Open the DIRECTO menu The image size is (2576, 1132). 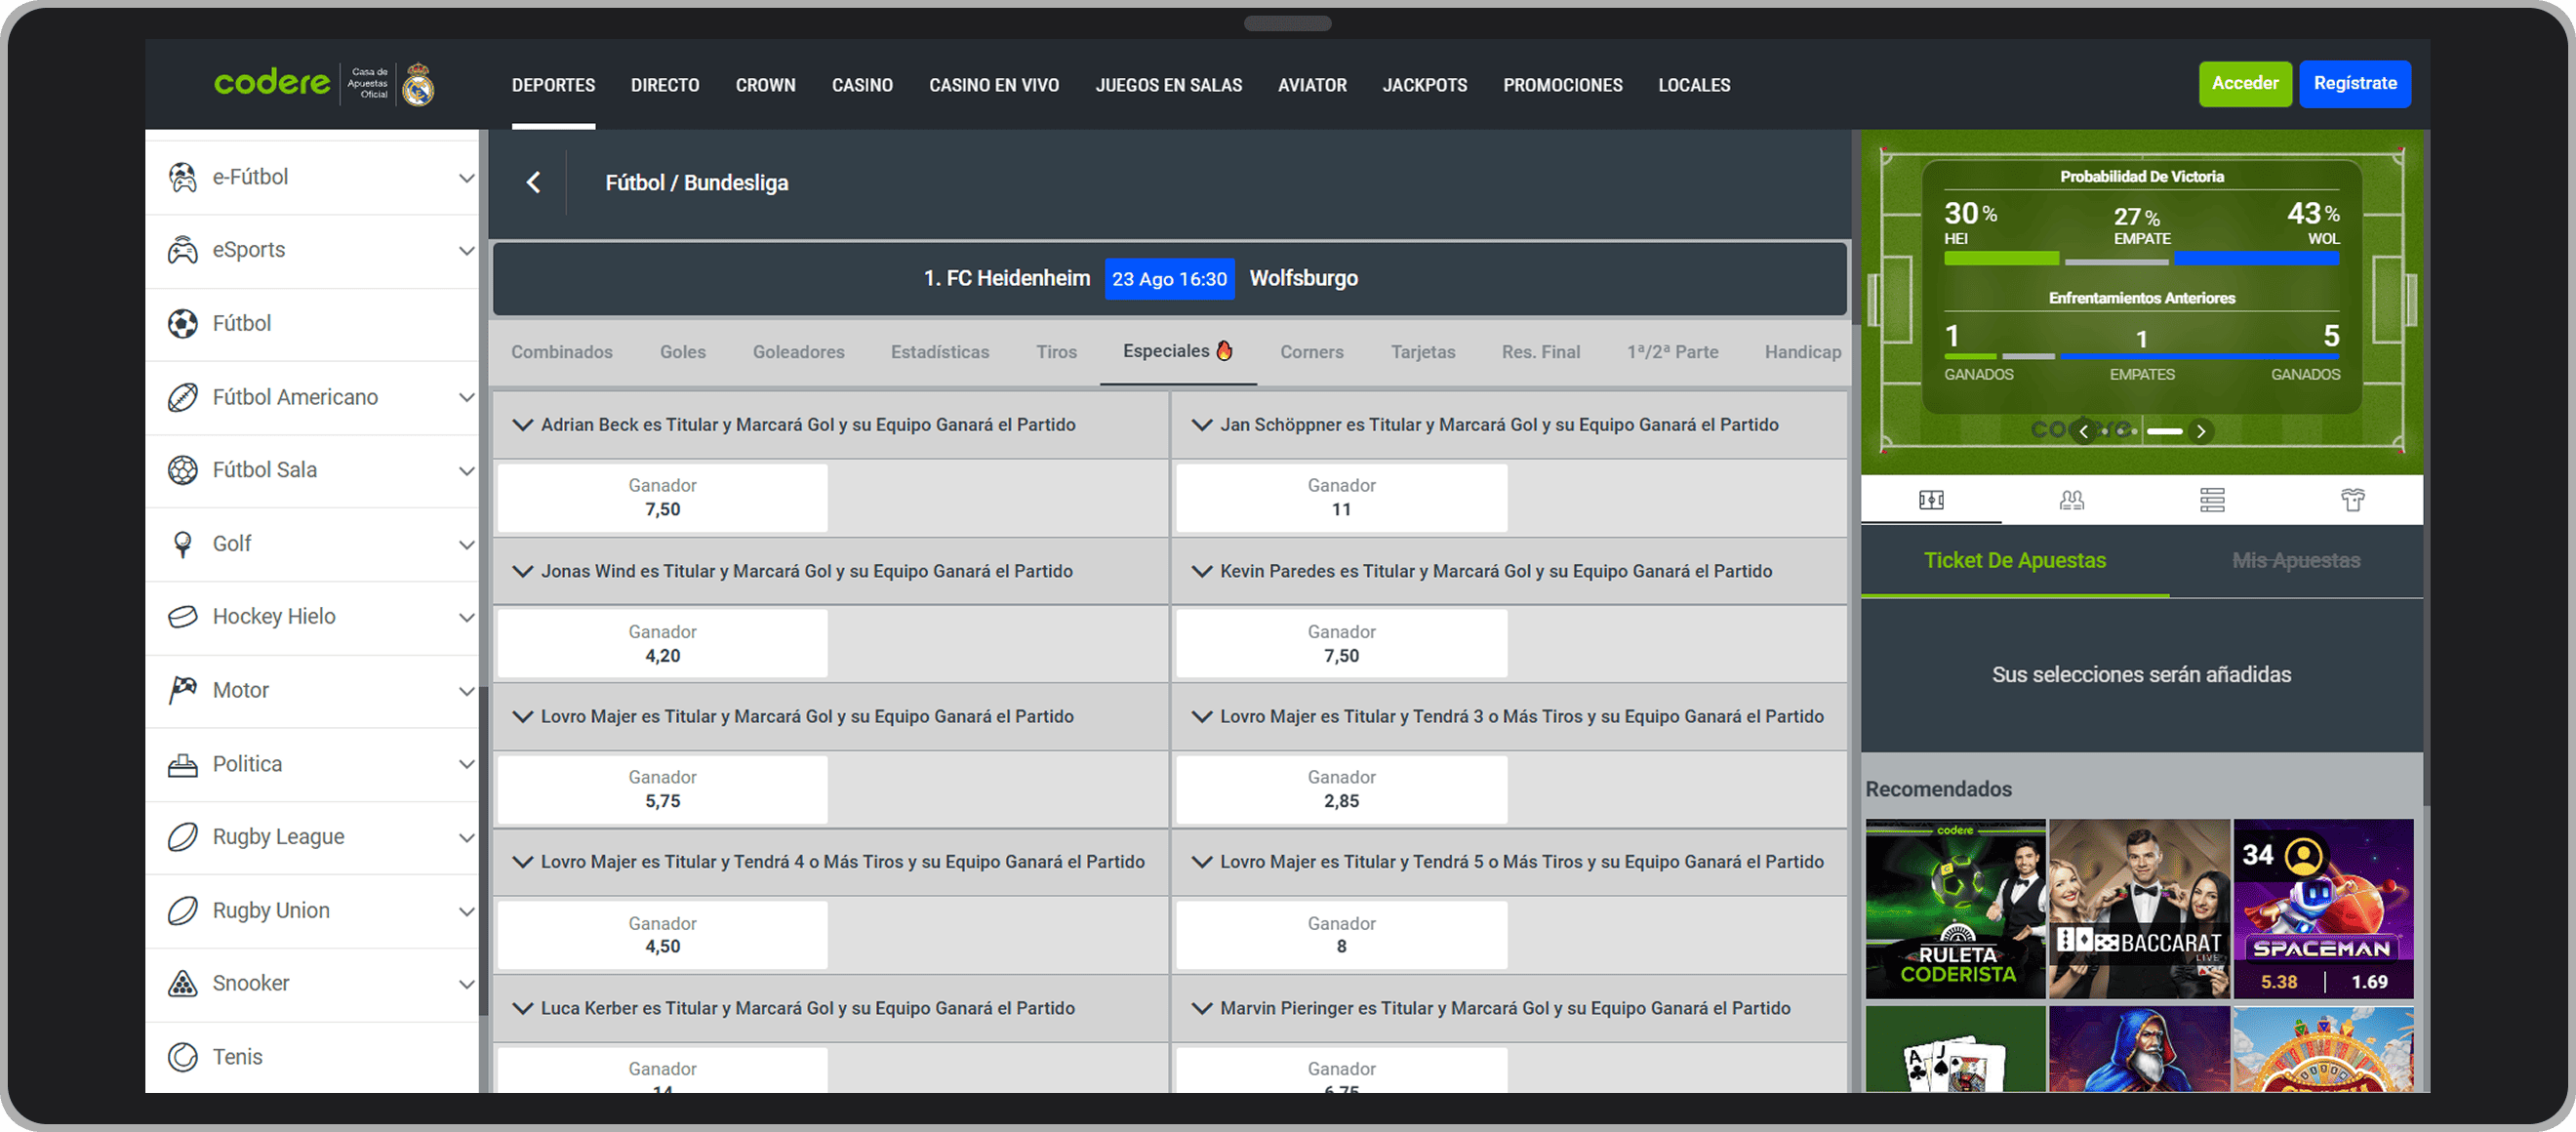point(665,85)
